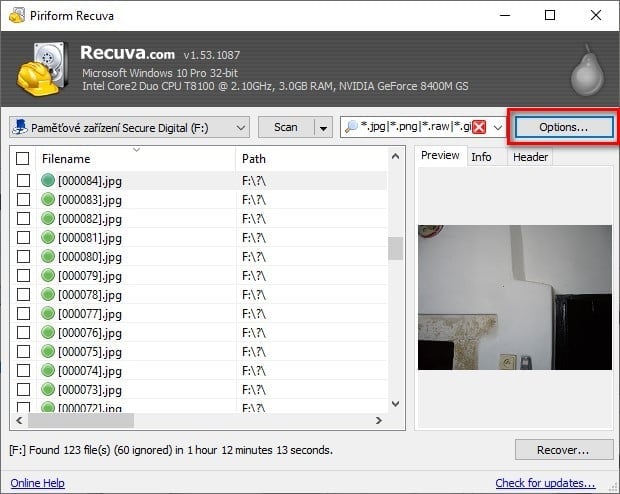Click the green status dot for [000079].jpg
Image resolution: width=620 pixels, height=494 pixels.
click(48, 275)
